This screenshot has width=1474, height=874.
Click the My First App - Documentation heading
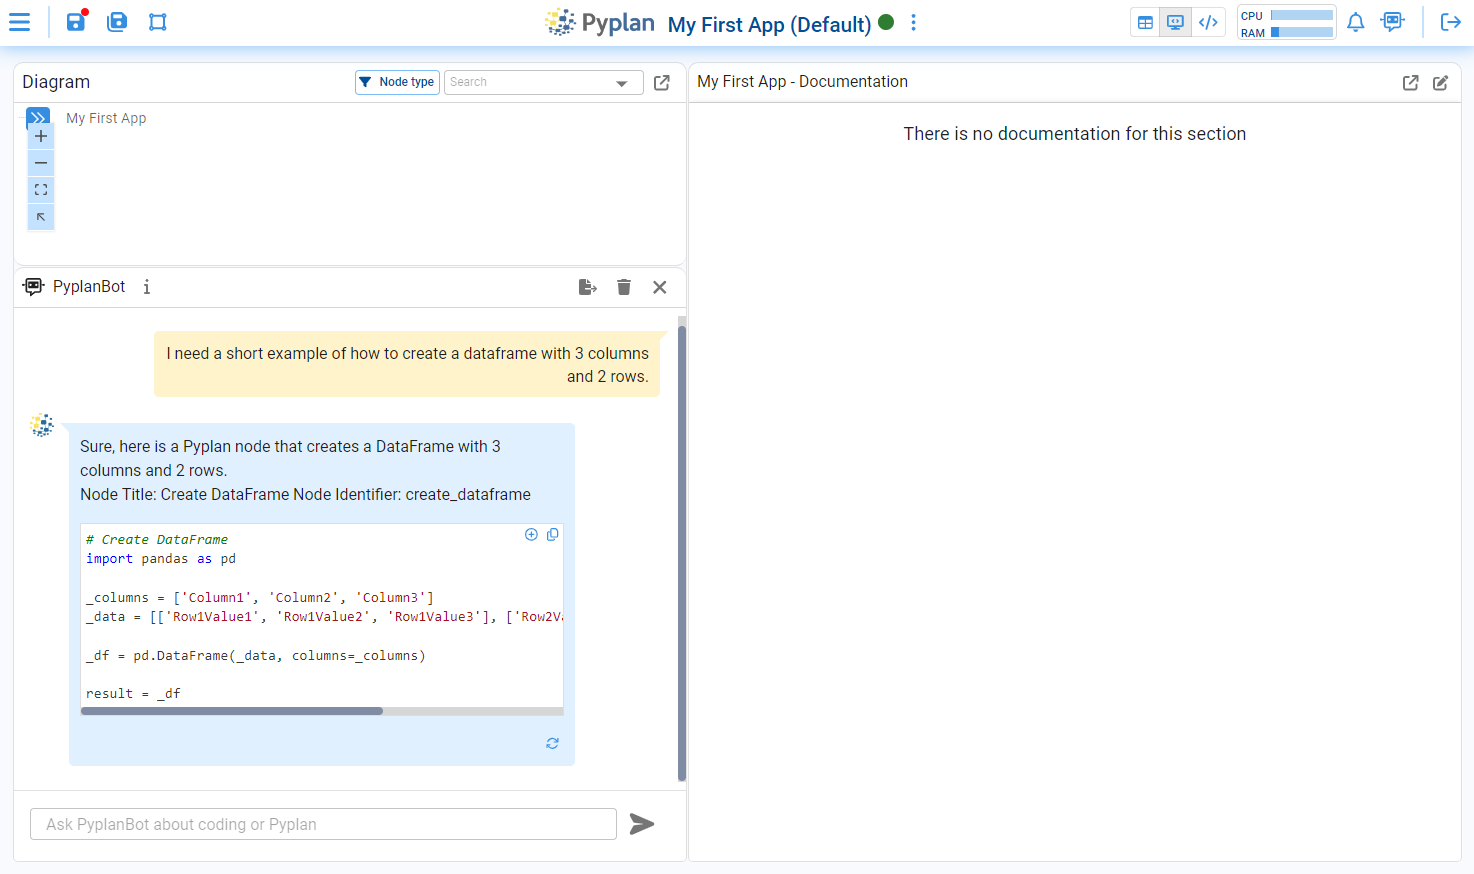[x=802, y=82]
